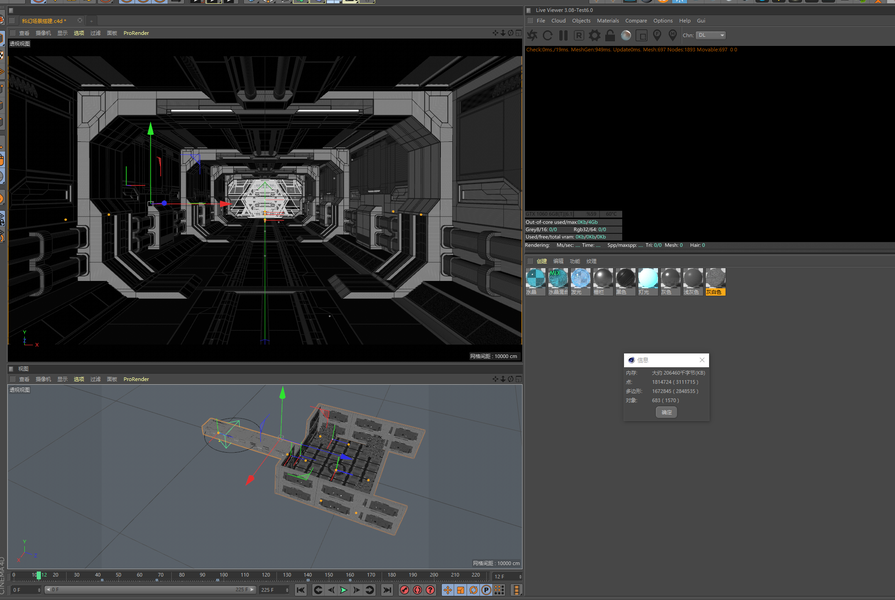This screenshot has height=600, width=895.
Task: Open Compare menu in Live Viewer
Action: click(636, 21)
